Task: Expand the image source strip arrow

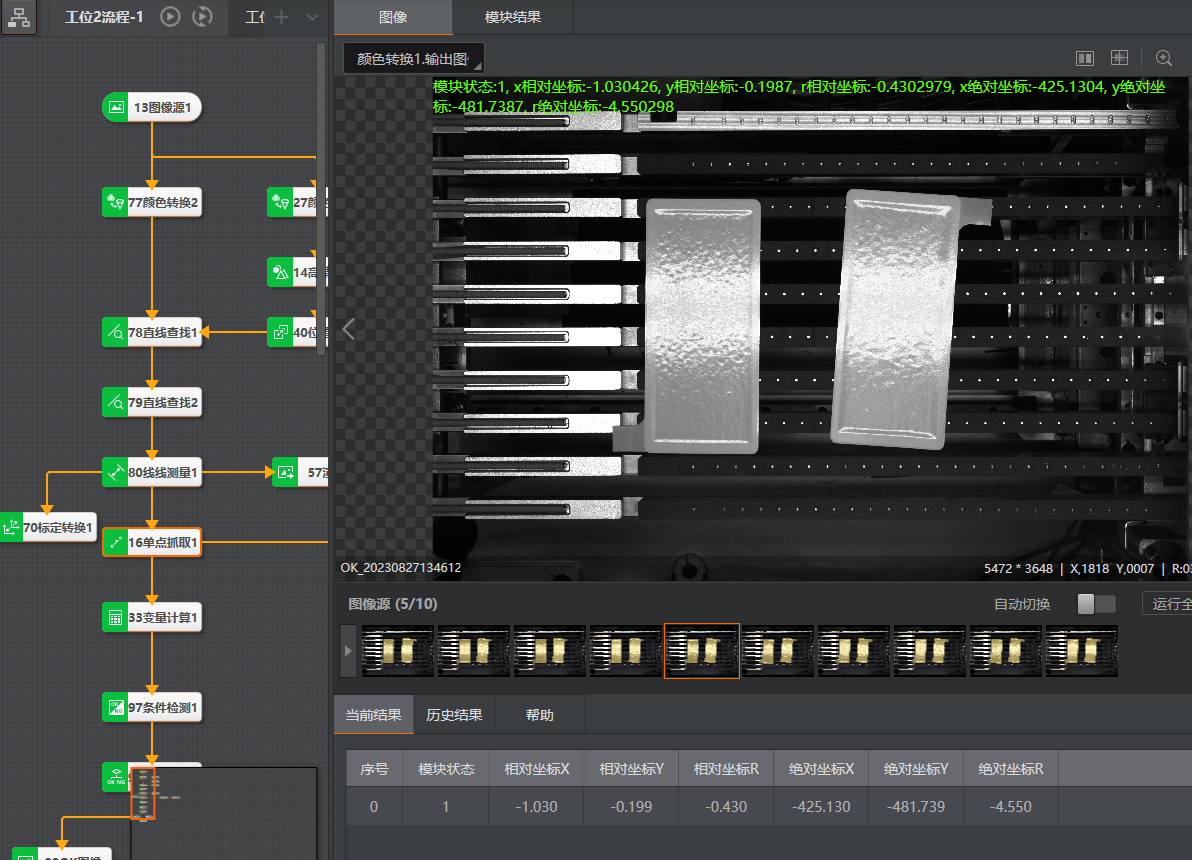Action: click(x=348, y=651)
